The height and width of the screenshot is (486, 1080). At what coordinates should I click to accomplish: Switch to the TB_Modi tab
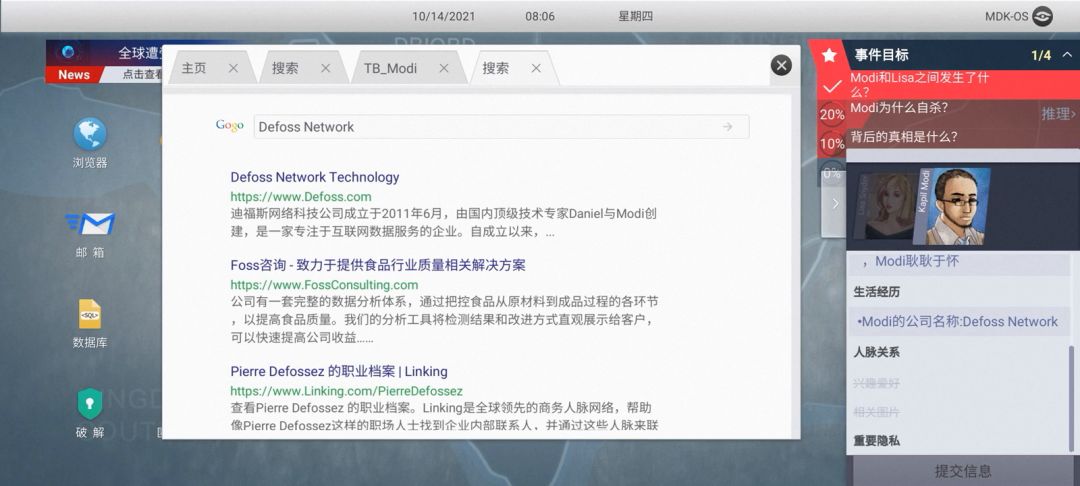(x=390, y=68)
